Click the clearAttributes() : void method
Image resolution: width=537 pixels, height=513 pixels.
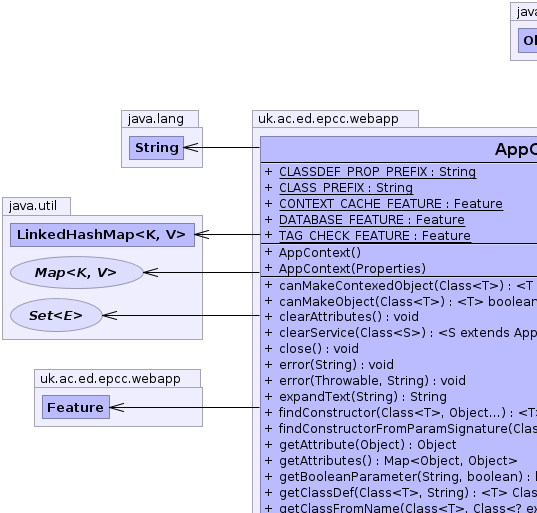[x=349, y=317]
